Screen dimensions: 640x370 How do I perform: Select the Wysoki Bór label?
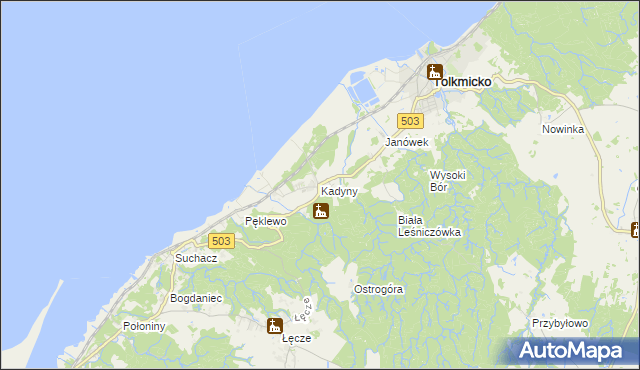click(x=447, y=181)
